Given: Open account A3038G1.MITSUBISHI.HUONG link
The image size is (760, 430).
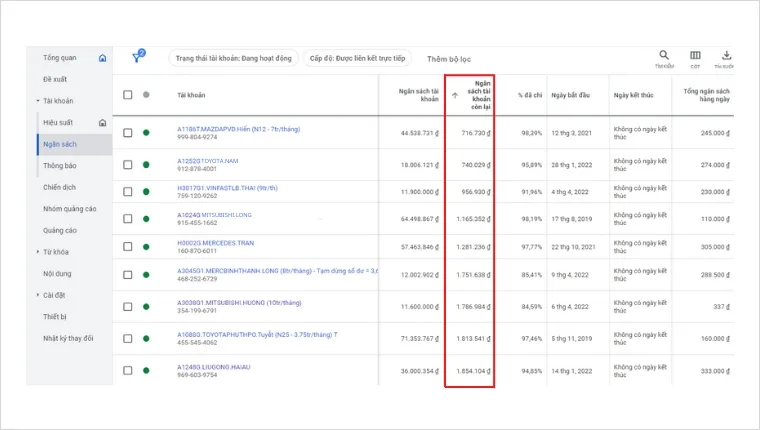Looking at the screenshot, I should pyautogui.click(x=239, y=303).
